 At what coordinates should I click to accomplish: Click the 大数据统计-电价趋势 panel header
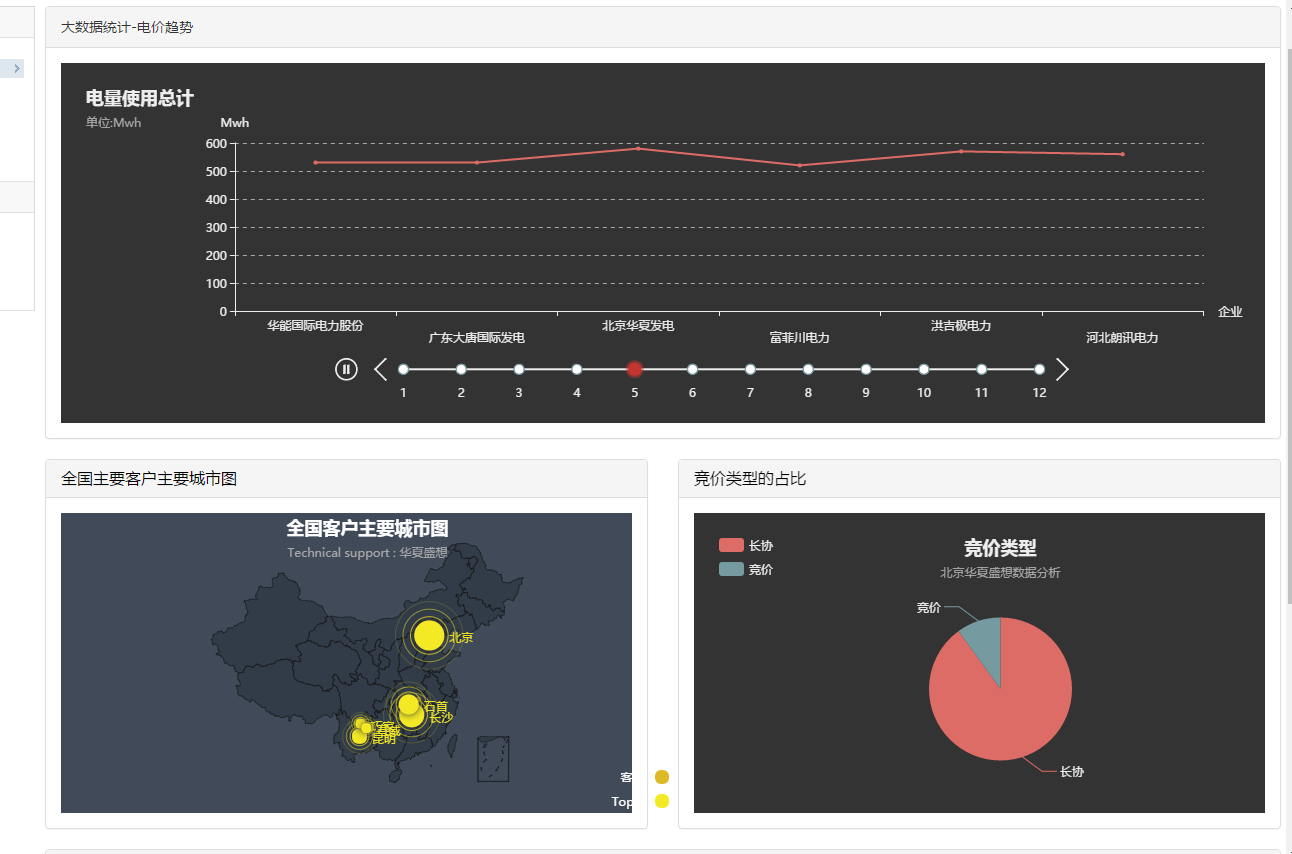(127, 27)
